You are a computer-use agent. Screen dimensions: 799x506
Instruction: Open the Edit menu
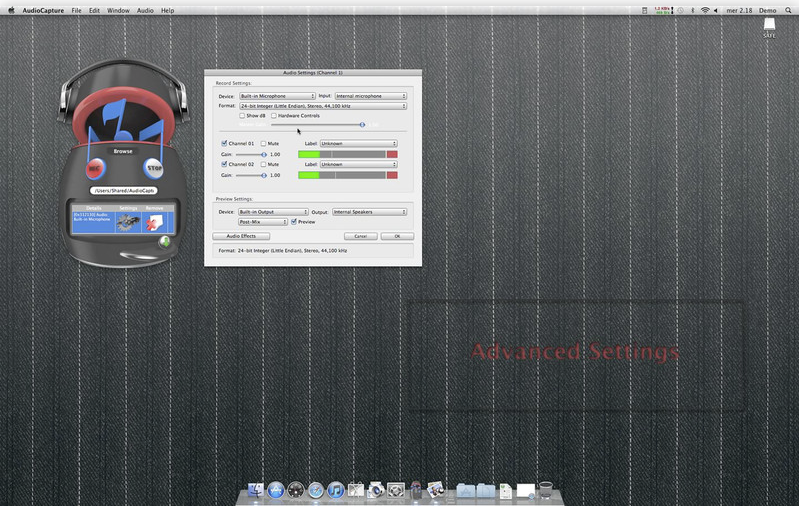[x=94, y=10]
